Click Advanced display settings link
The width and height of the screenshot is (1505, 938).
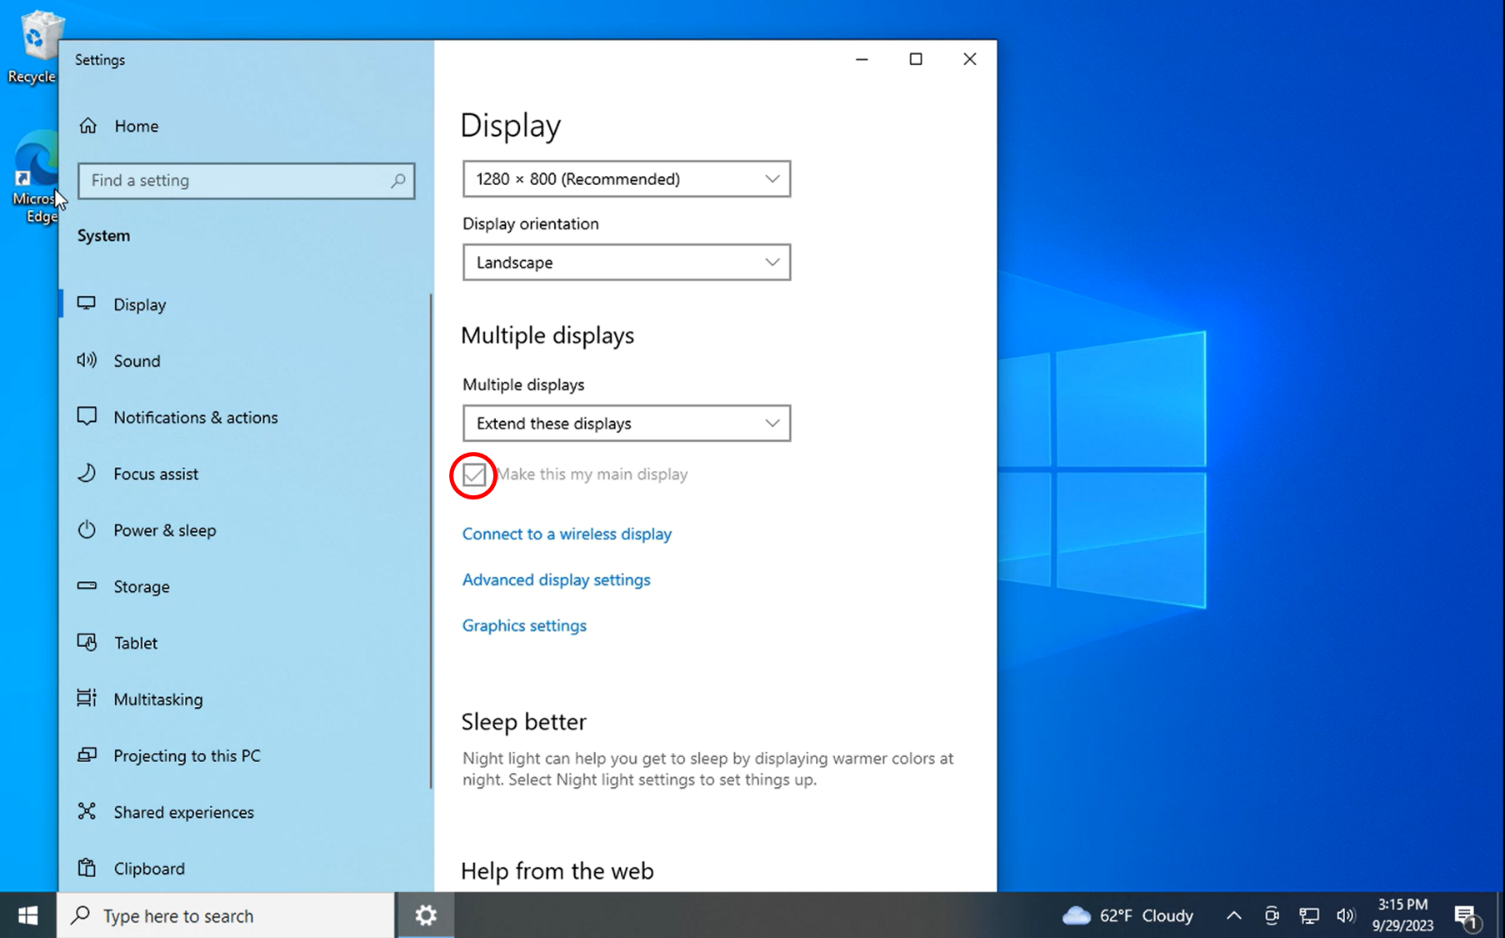pyautogui.click(x=556, y=580)
